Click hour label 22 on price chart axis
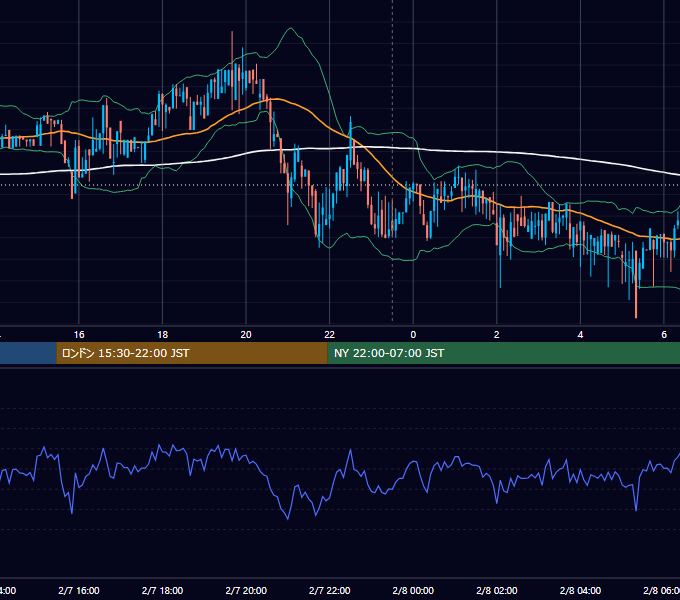680x600 pixels. tap(330, 335)
